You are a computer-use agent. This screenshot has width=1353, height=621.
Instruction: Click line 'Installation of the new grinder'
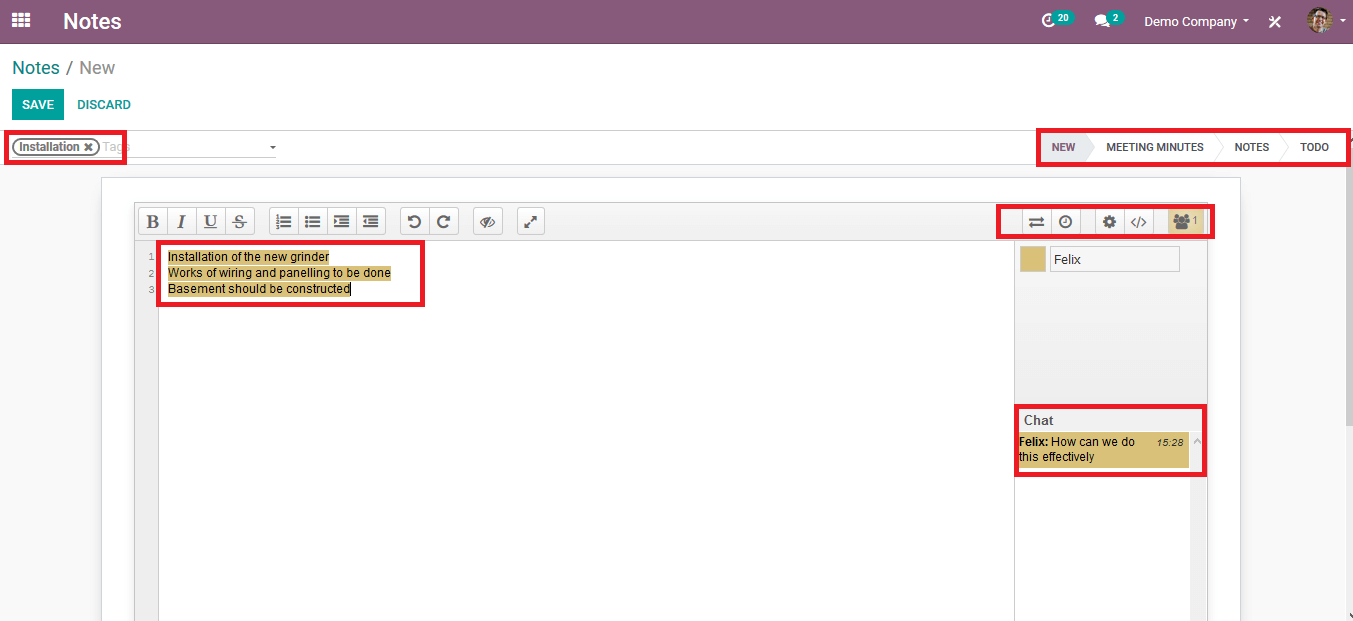[x=248, y=257]
